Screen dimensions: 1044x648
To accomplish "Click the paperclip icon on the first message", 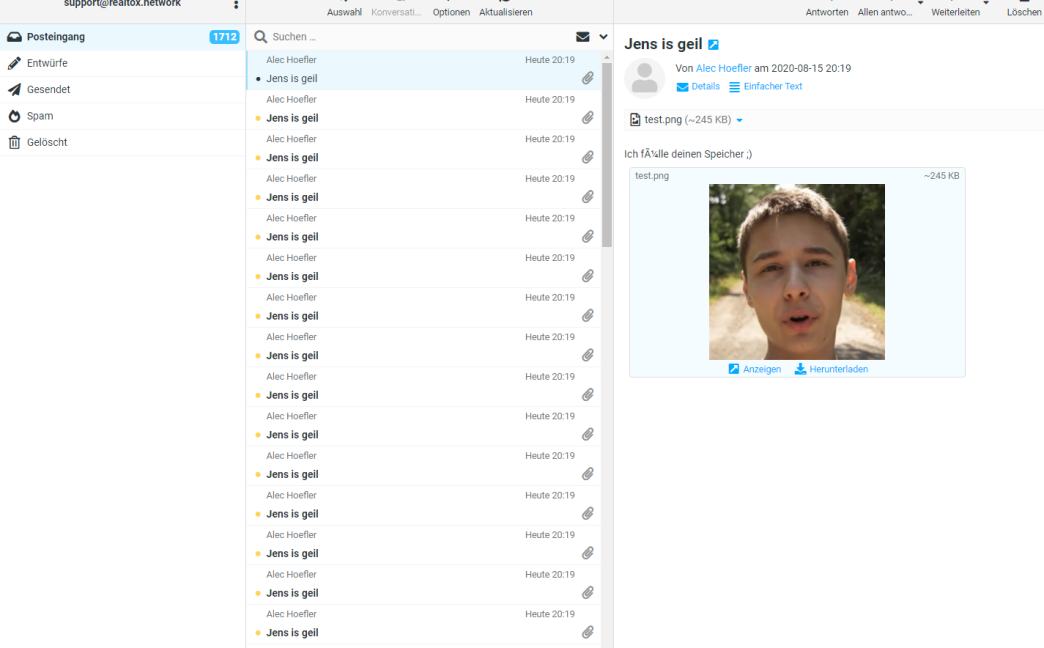I will click(x=587, y=79).
